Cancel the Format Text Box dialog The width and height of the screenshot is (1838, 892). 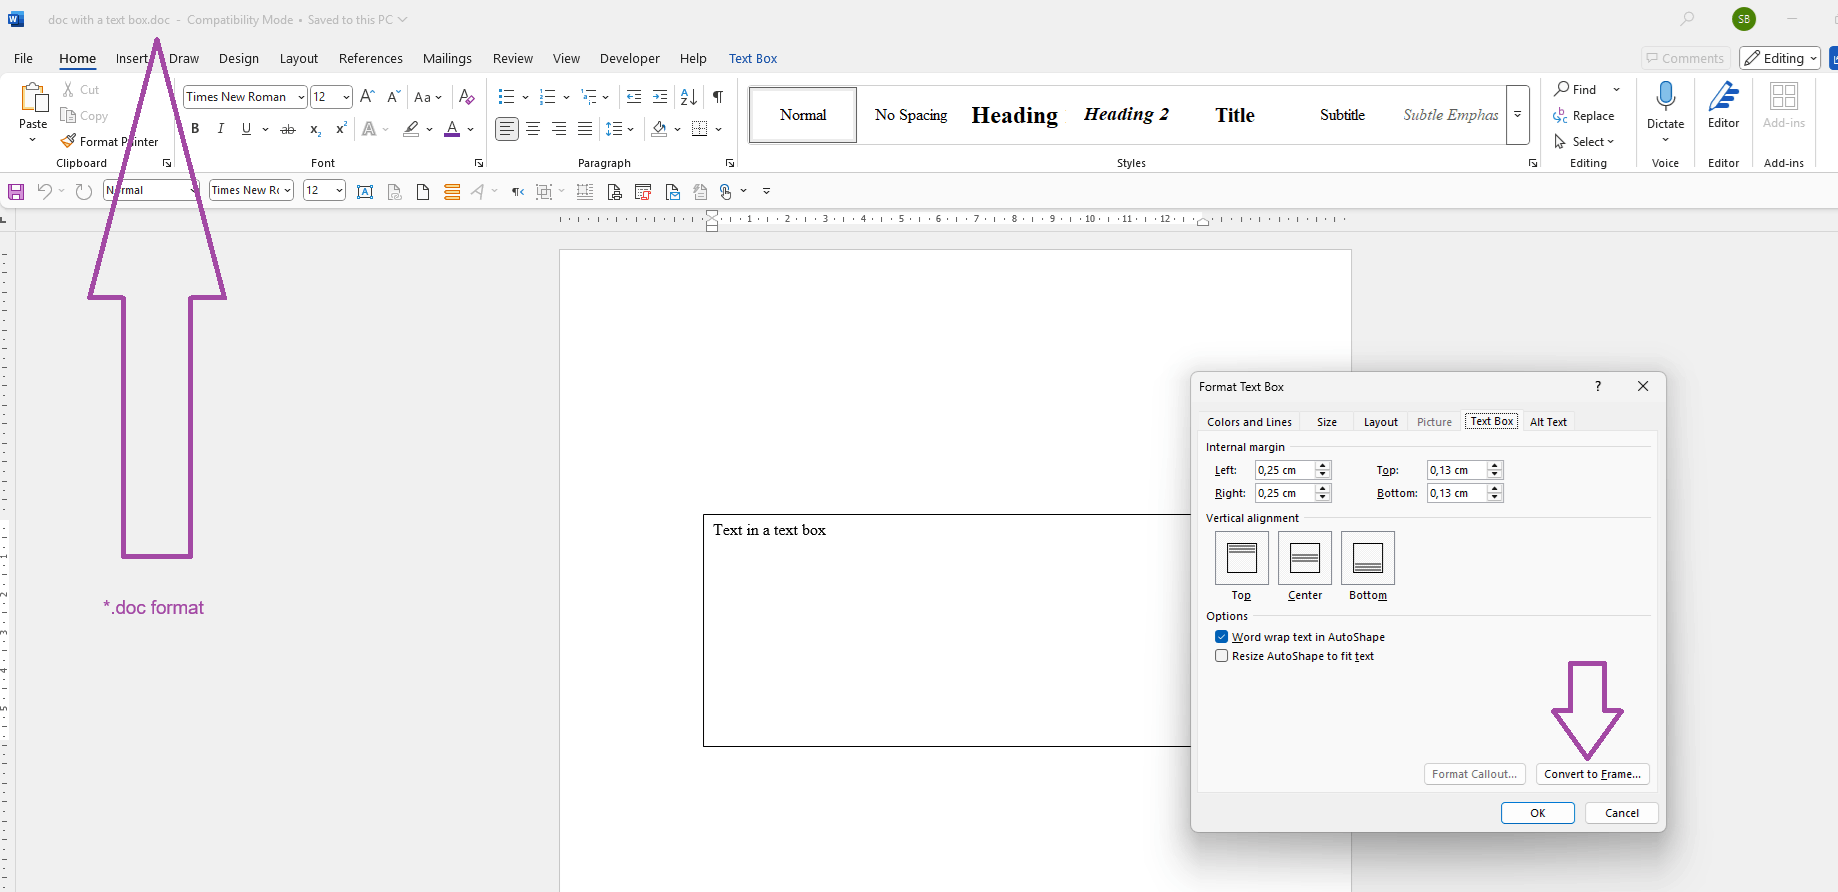tap(1622, 813)
